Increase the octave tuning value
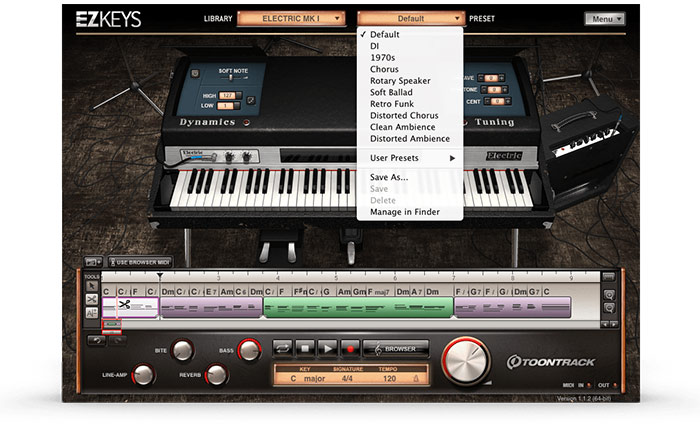700x430 pixels. 502,78
